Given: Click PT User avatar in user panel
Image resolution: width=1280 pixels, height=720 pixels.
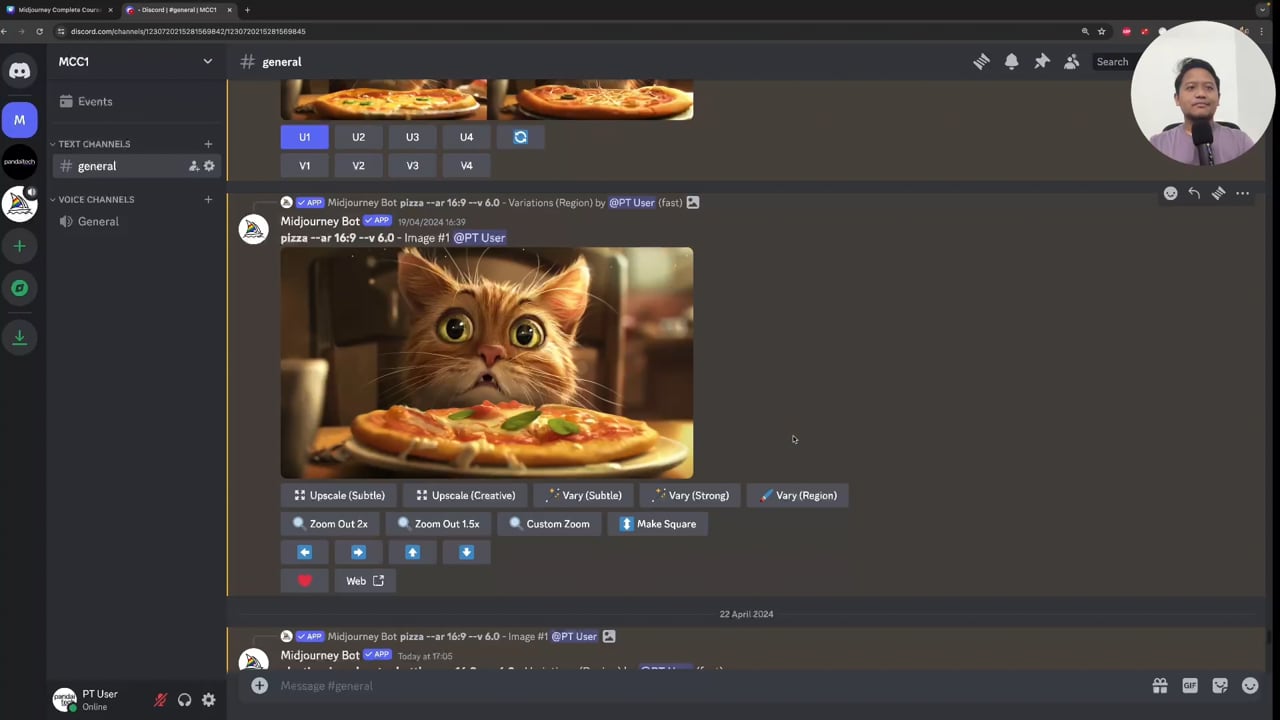Looking at the screenshot, I should tap(65, 700).
